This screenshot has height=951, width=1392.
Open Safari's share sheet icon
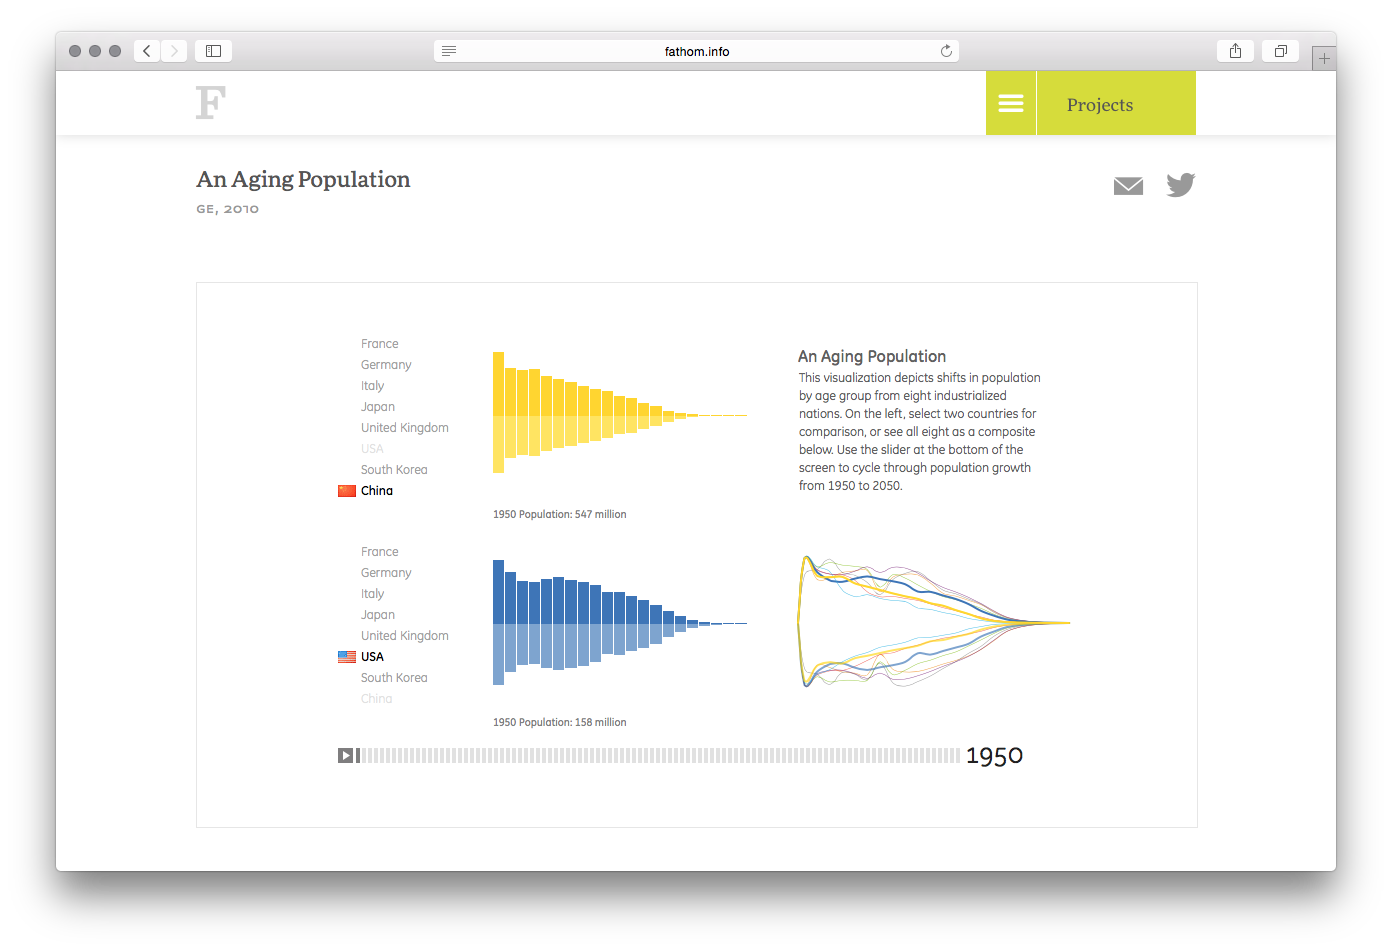click(1235, 50)
